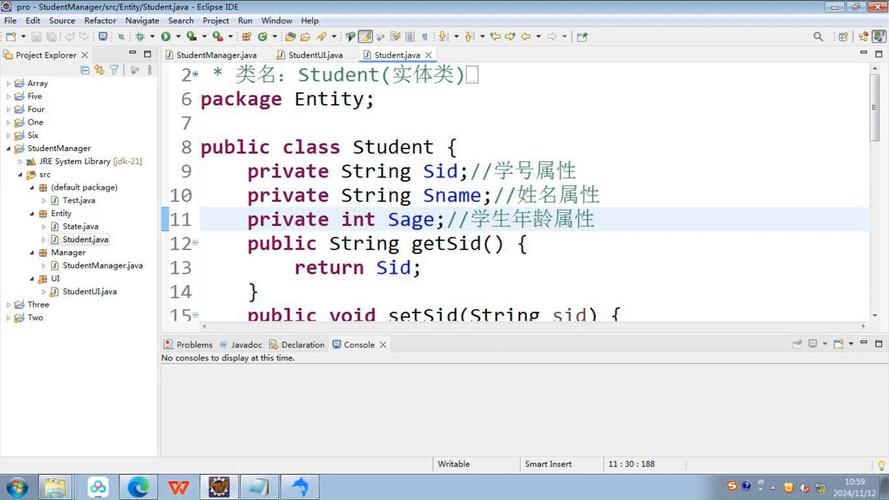Expand the Three project
The image size is (889, 500).
pos(8,305)
